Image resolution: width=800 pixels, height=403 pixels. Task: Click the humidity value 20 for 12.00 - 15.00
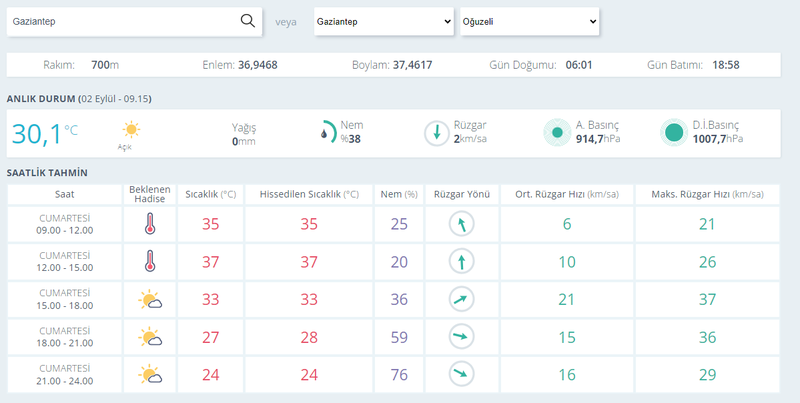[399, 262]
